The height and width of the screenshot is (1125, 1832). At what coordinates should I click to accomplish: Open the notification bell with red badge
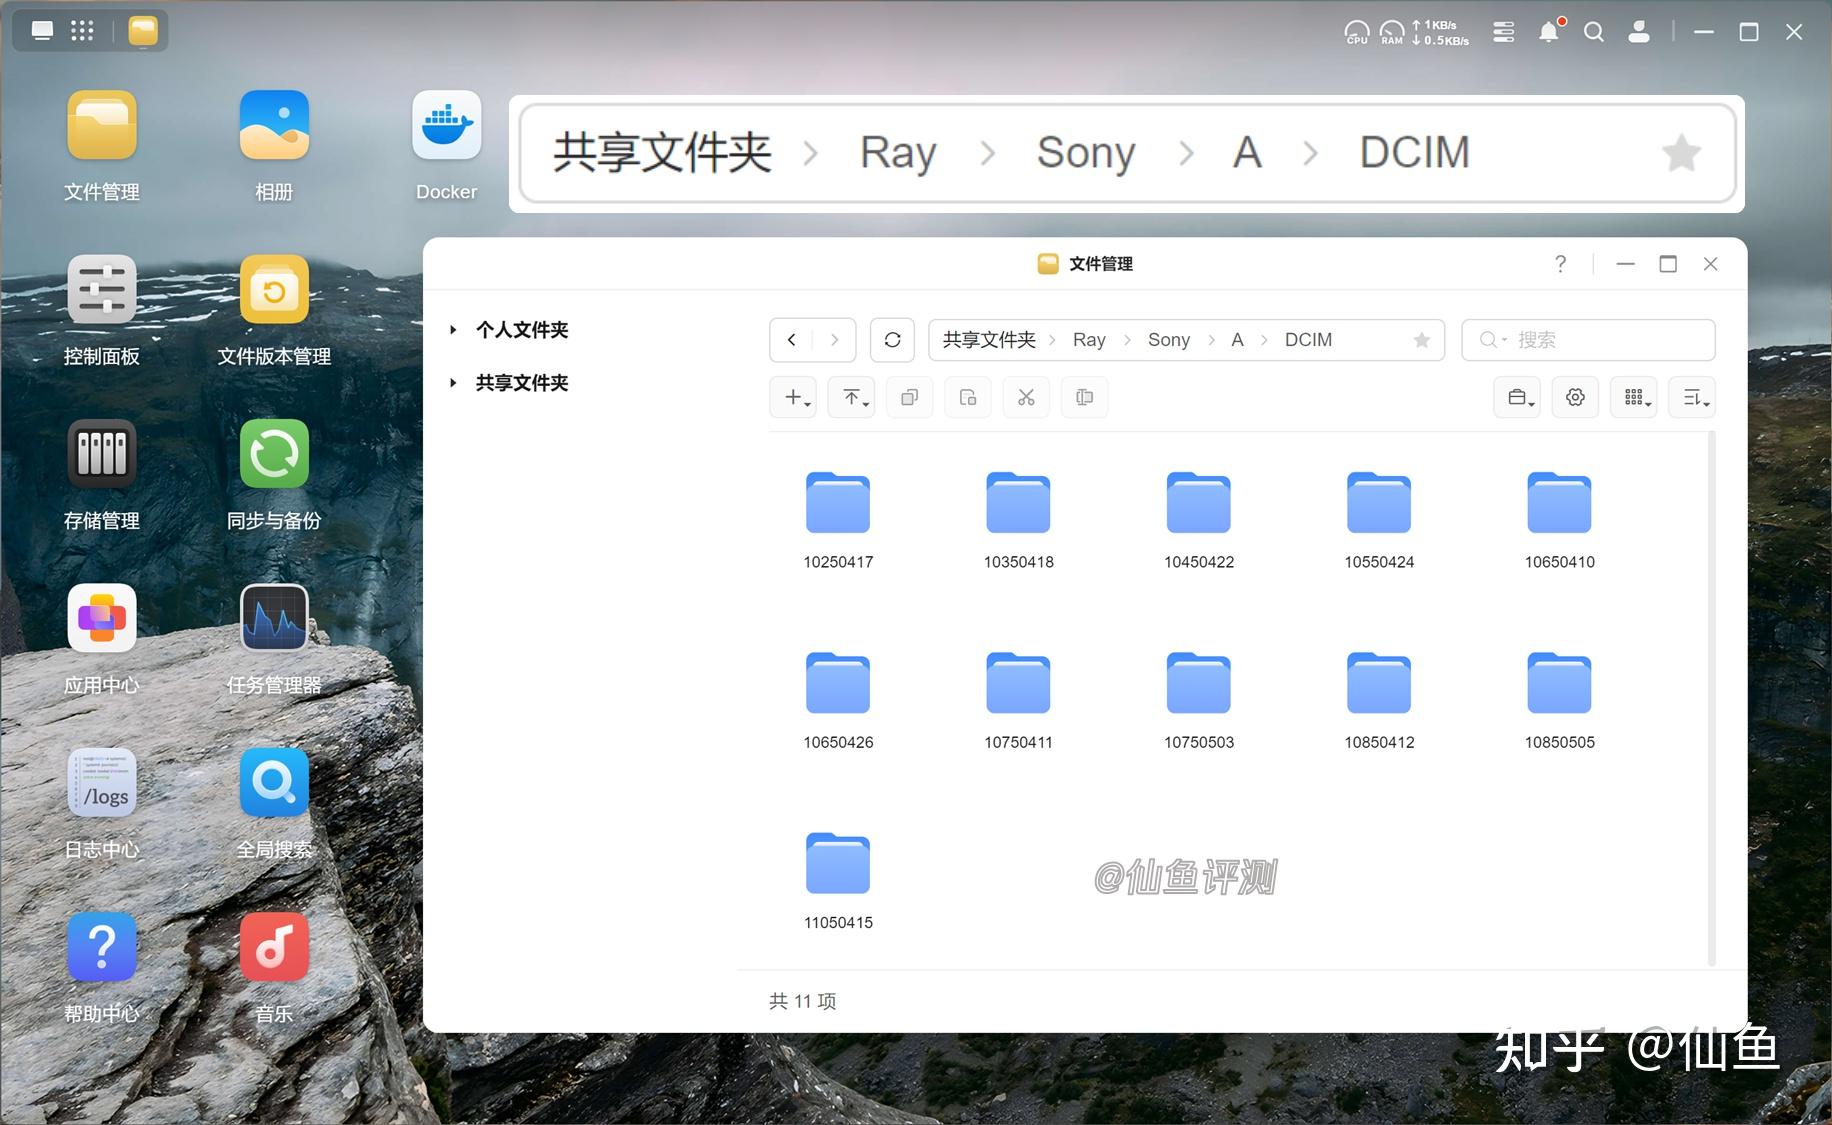click(1548, 31)
